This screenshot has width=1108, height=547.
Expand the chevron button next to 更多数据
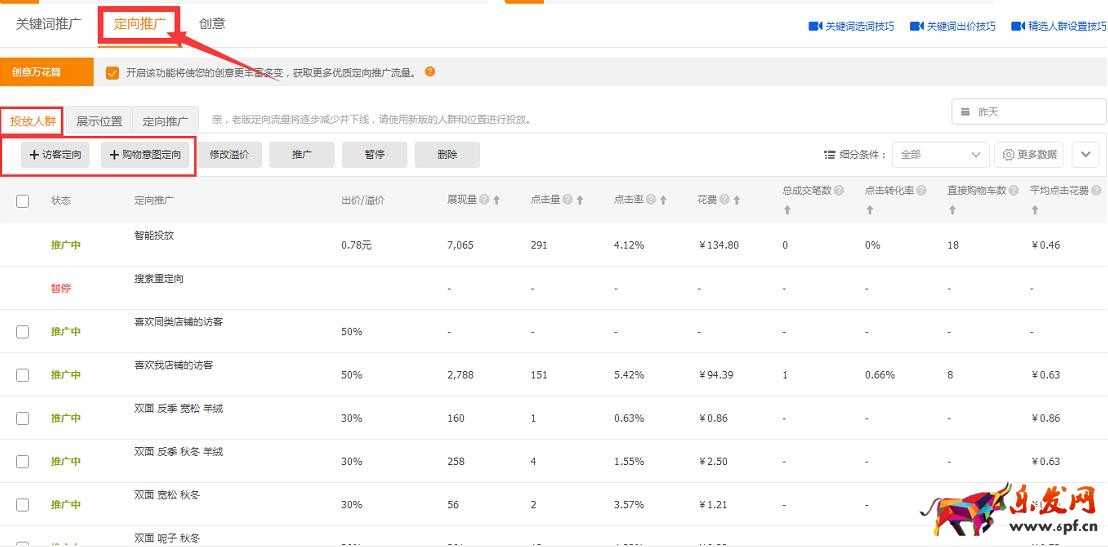[1085, 155]
